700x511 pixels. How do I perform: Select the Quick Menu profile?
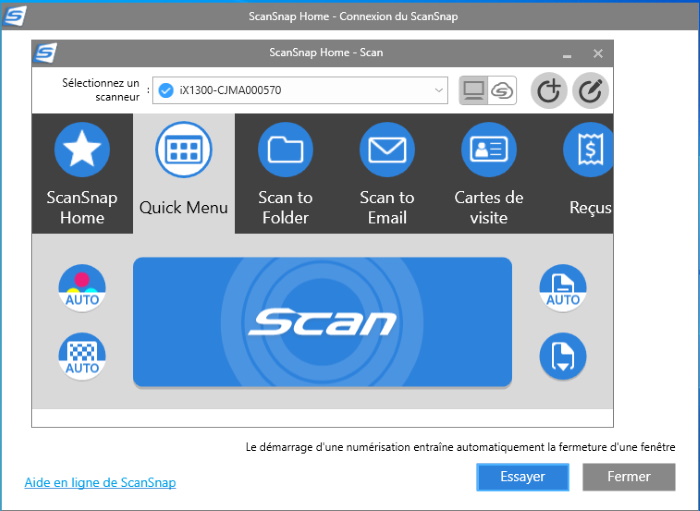click(184, 173)
